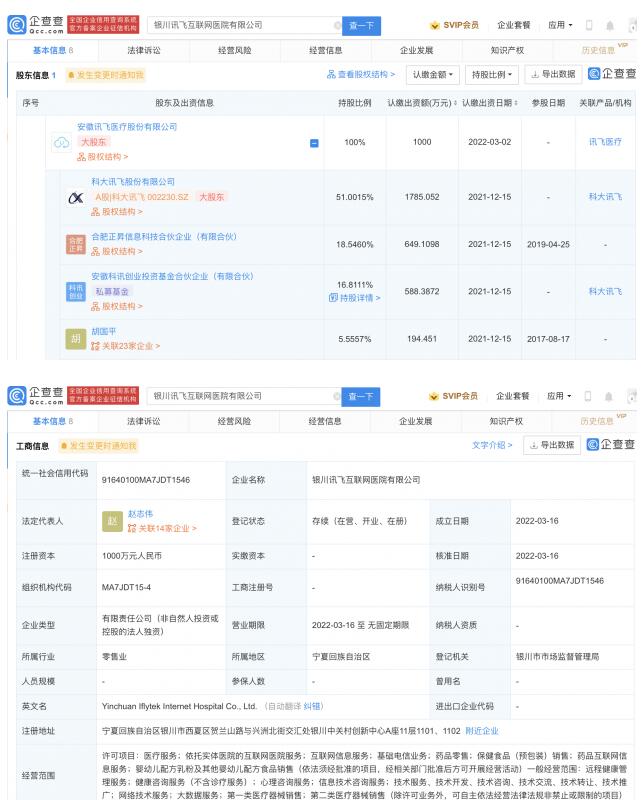Open the phone app icon on the 股东信息 page
644x800 pixels.
point(589,25)
